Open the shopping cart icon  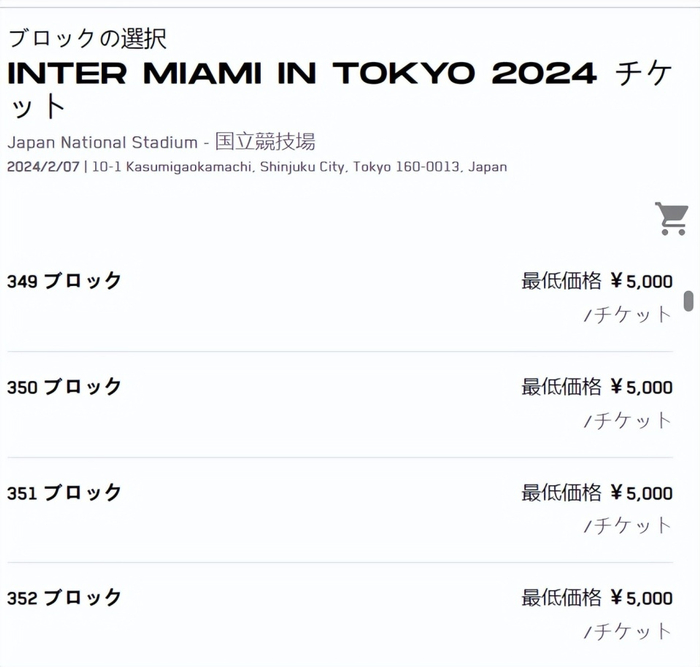[671, 218]
